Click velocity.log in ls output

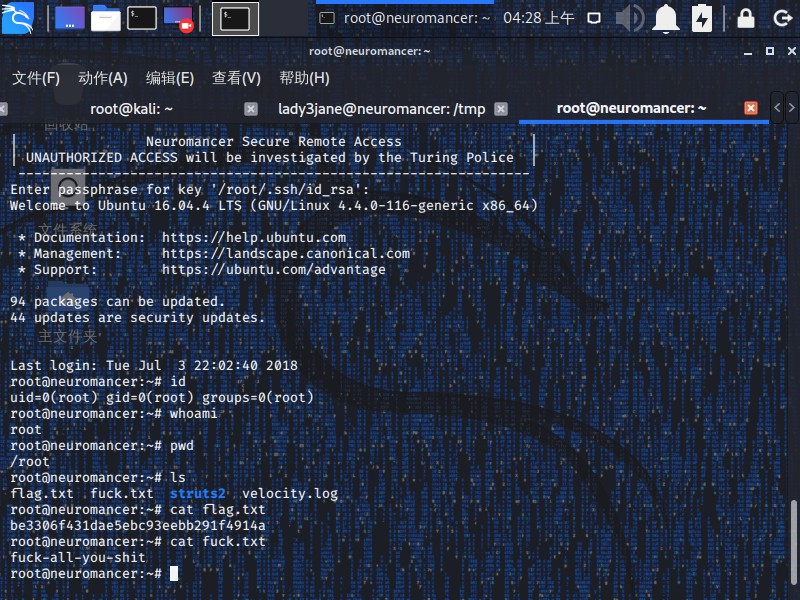pyautogui.click(x=290, y=493)
